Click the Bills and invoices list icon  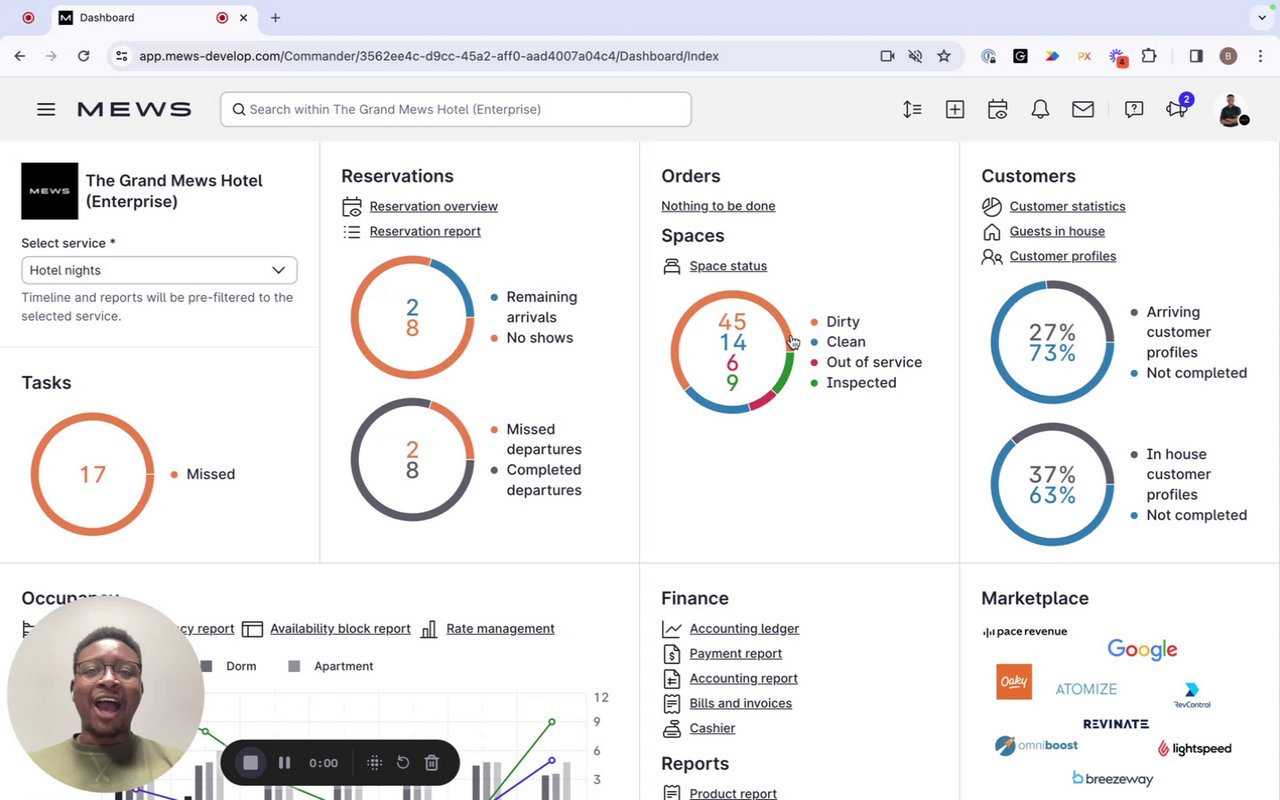tap(672, 703)
